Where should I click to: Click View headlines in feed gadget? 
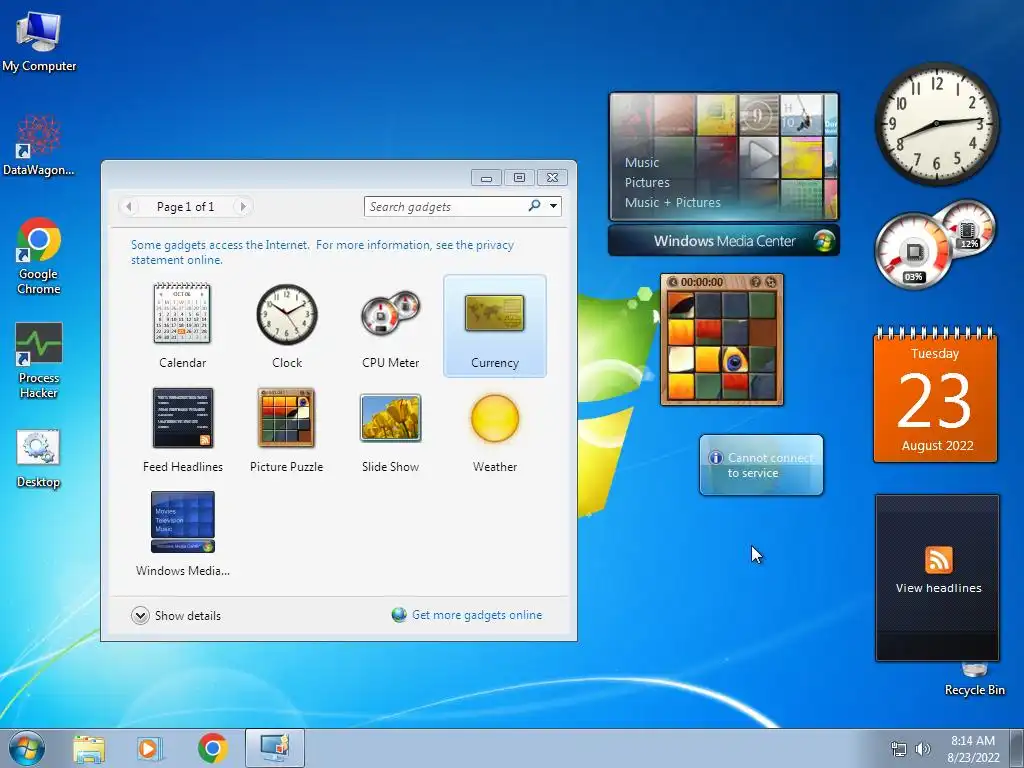pyautogui.click(x=938, y=588)
